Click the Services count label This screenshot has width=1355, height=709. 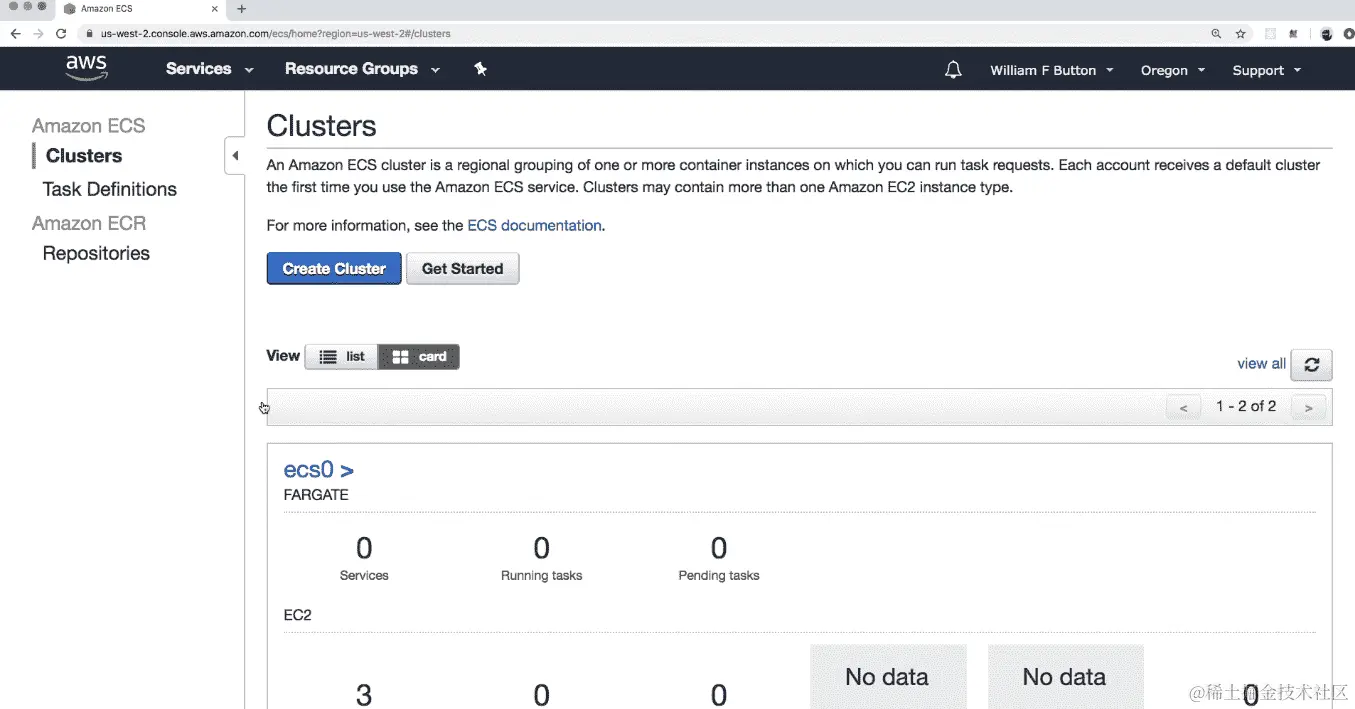pos(364,575)
